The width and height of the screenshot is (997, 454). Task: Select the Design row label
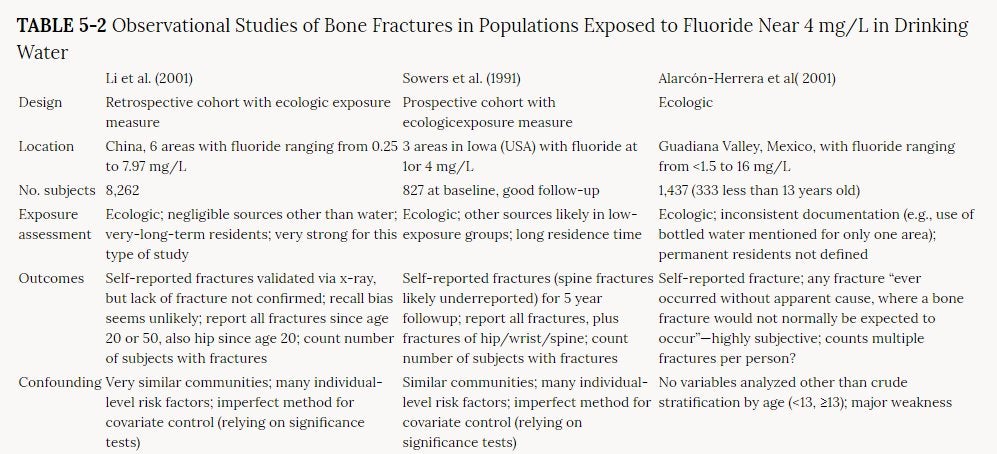tap(39, 102)
